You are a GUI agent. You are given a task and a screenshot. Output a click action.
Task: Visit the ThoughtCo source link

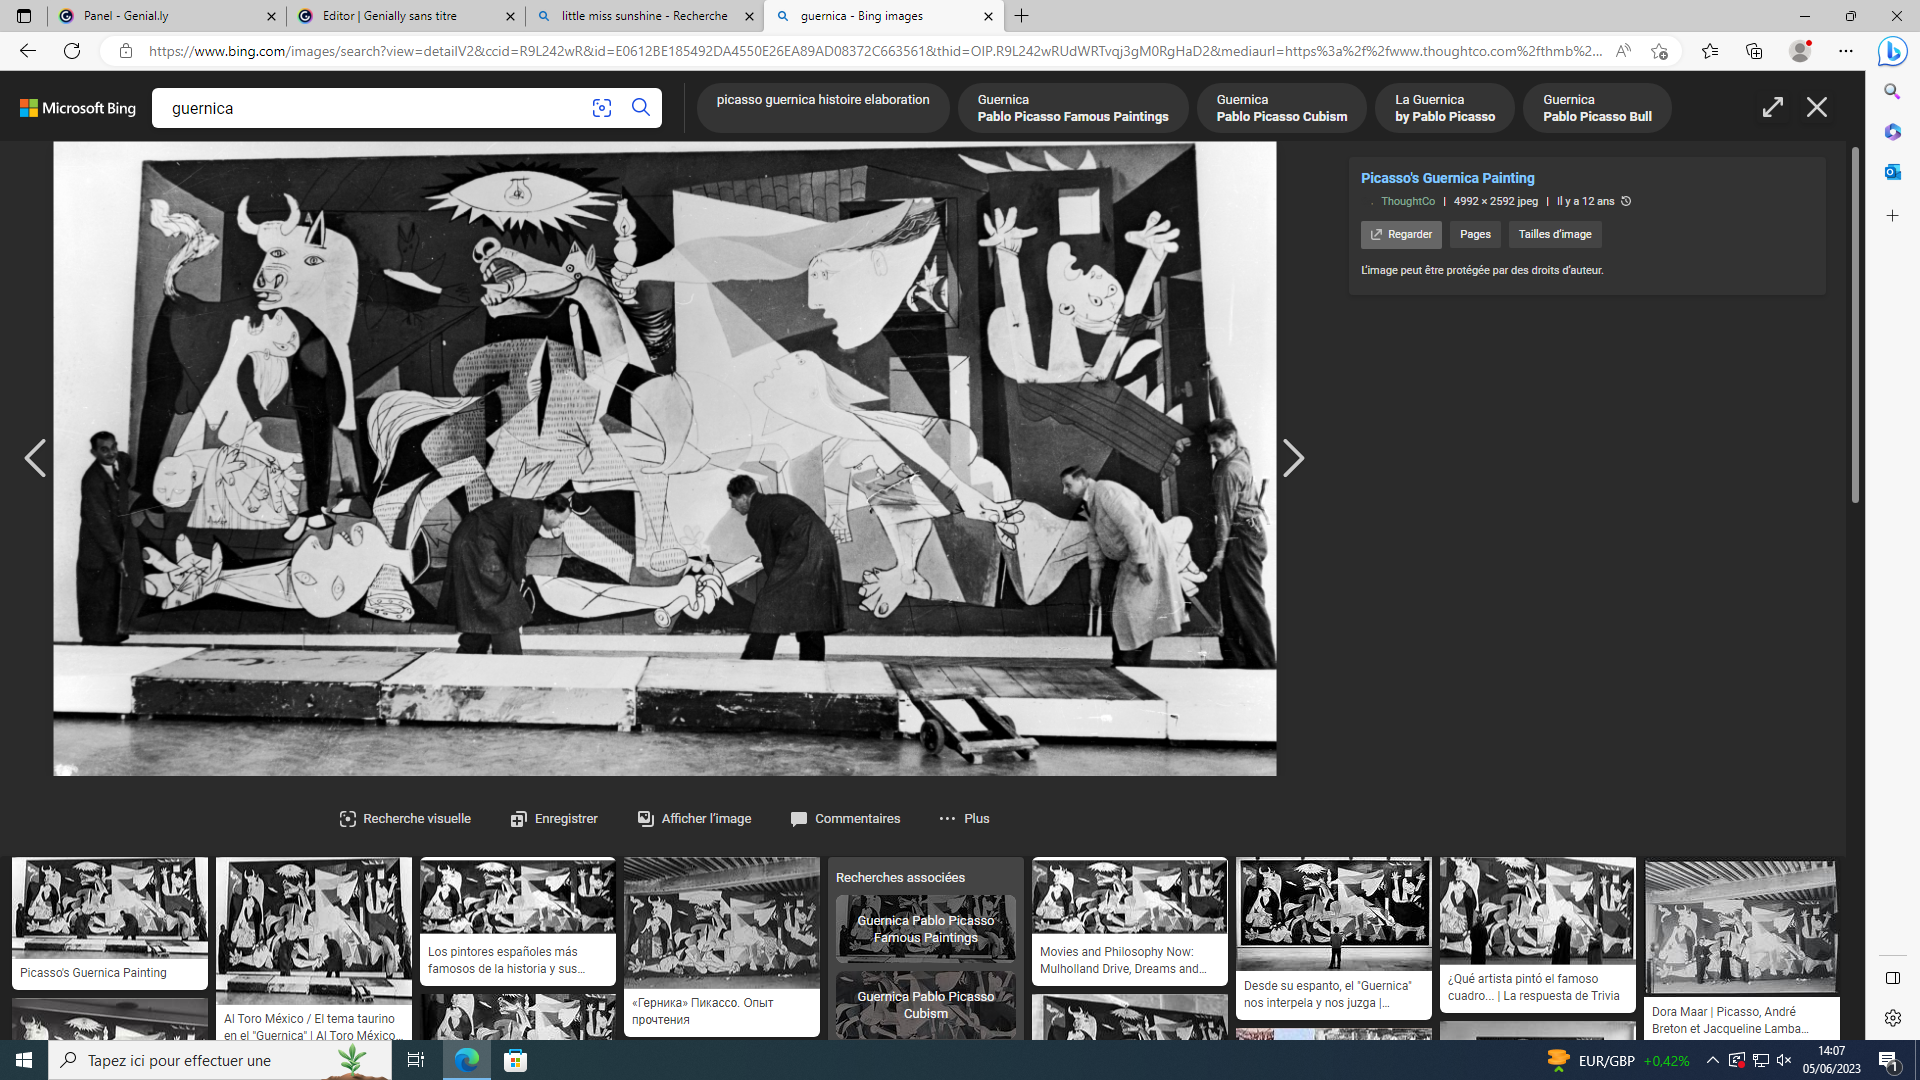tap(1407, 201)
